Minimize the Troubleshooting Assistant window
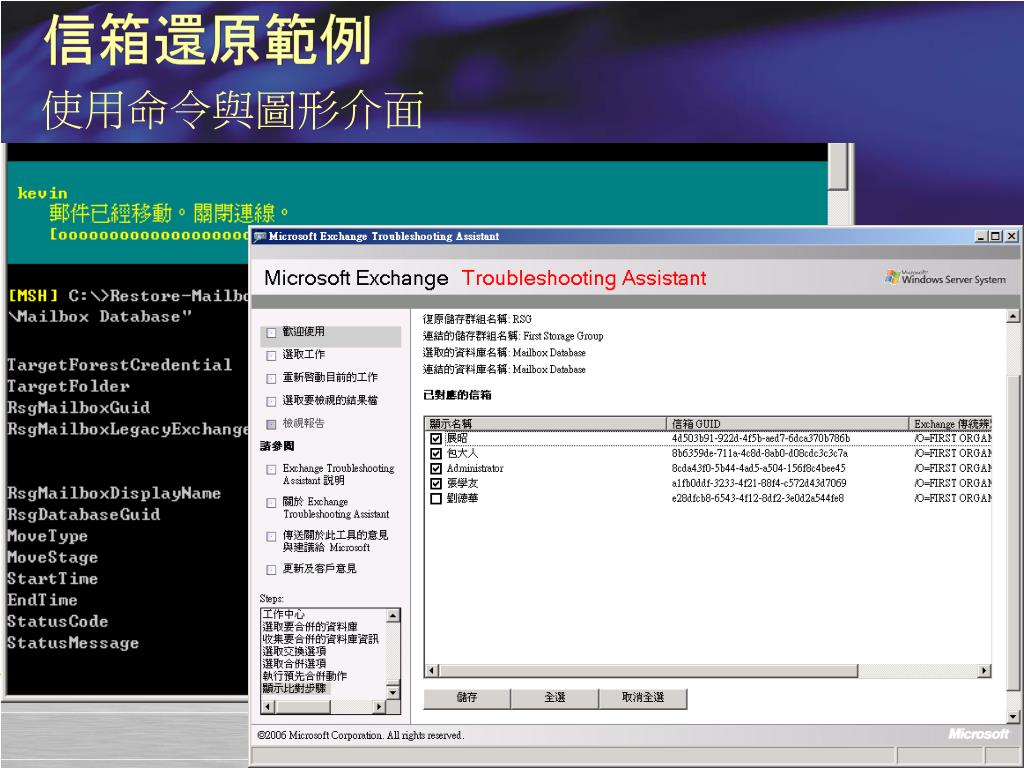 coord(981,236)
